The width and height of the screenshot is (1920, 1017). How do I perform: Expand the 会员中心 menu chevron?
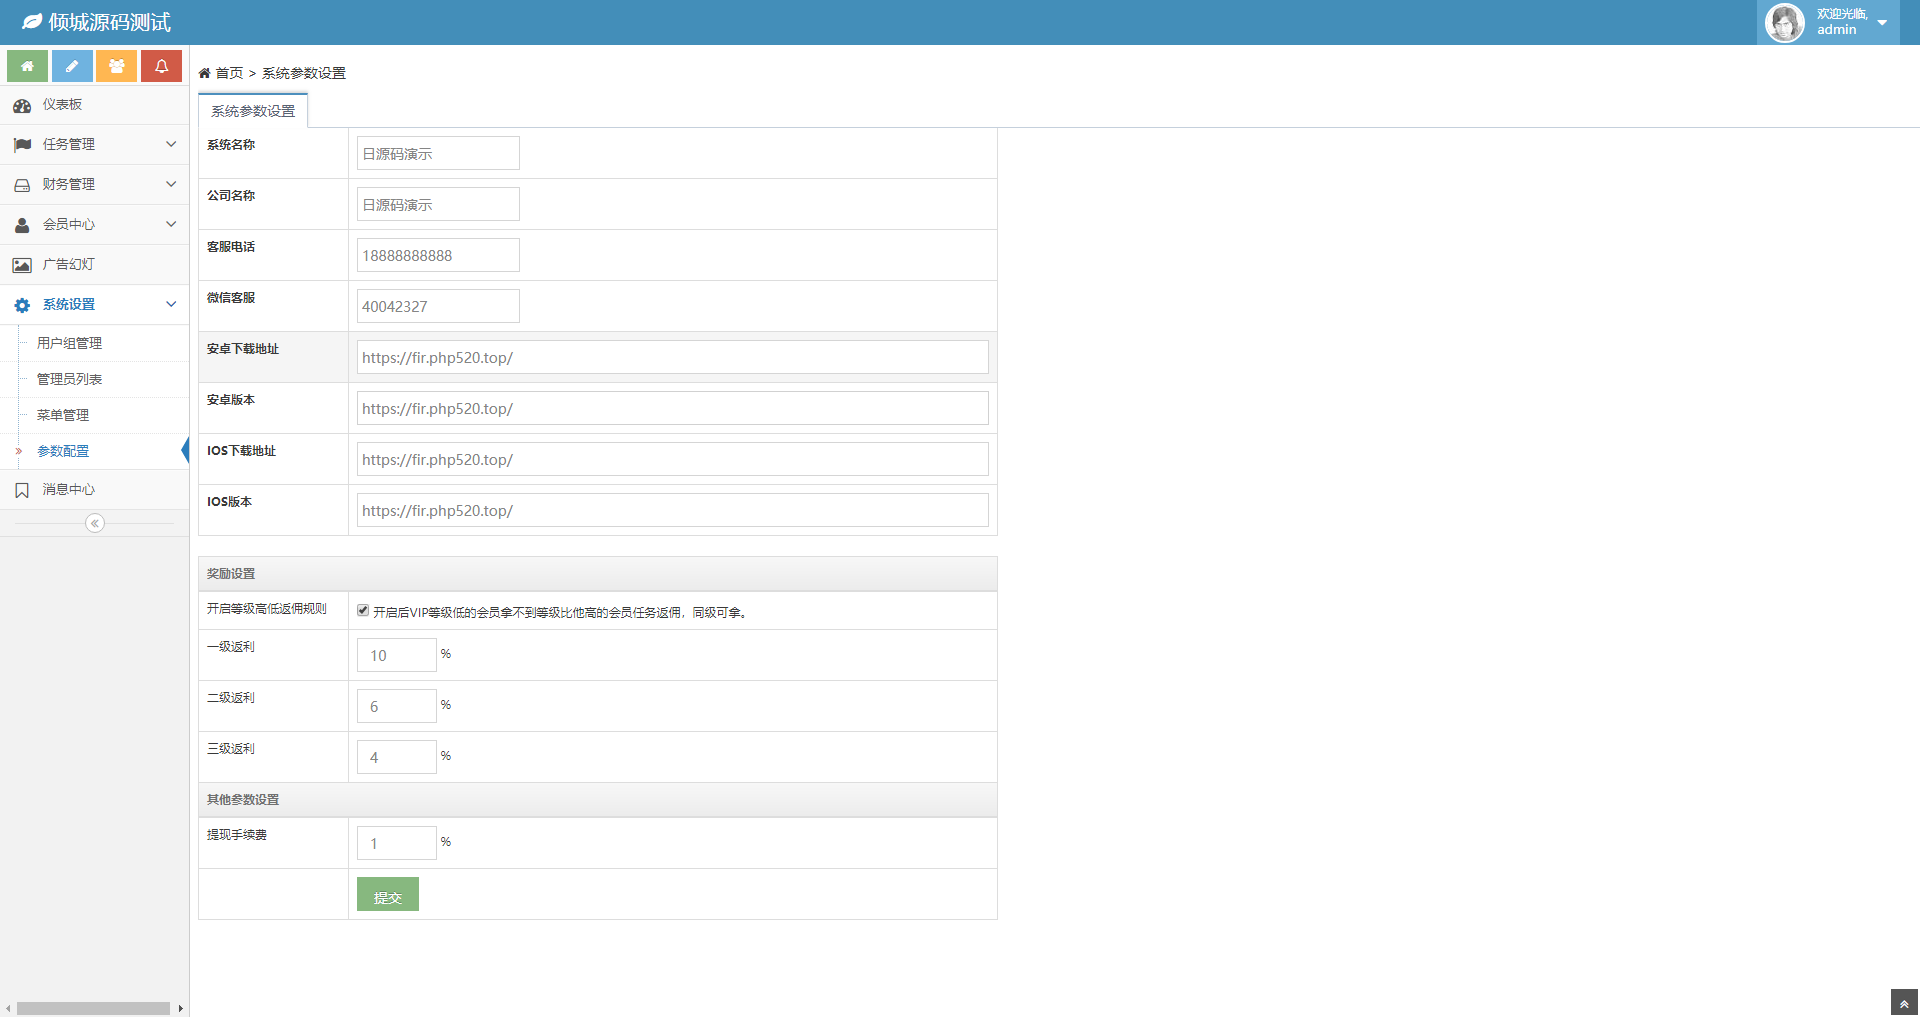pos(171,224)
